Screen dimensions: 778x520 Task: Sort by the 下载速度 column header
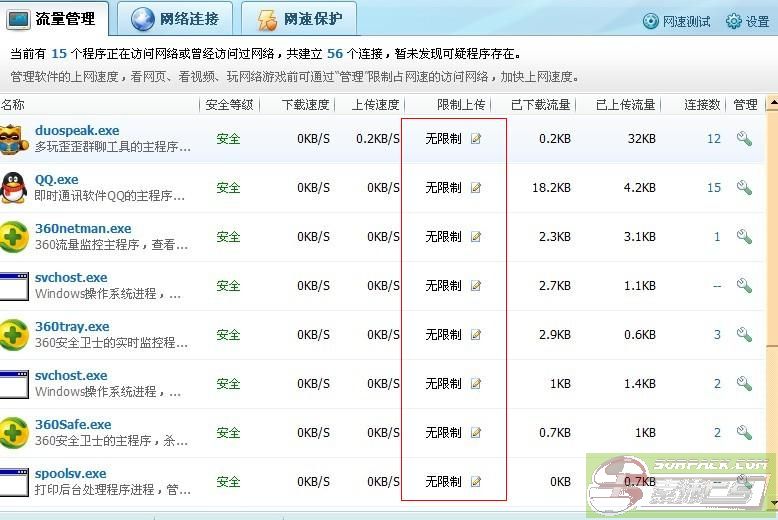pyautogui.click(x=304, y=105)
